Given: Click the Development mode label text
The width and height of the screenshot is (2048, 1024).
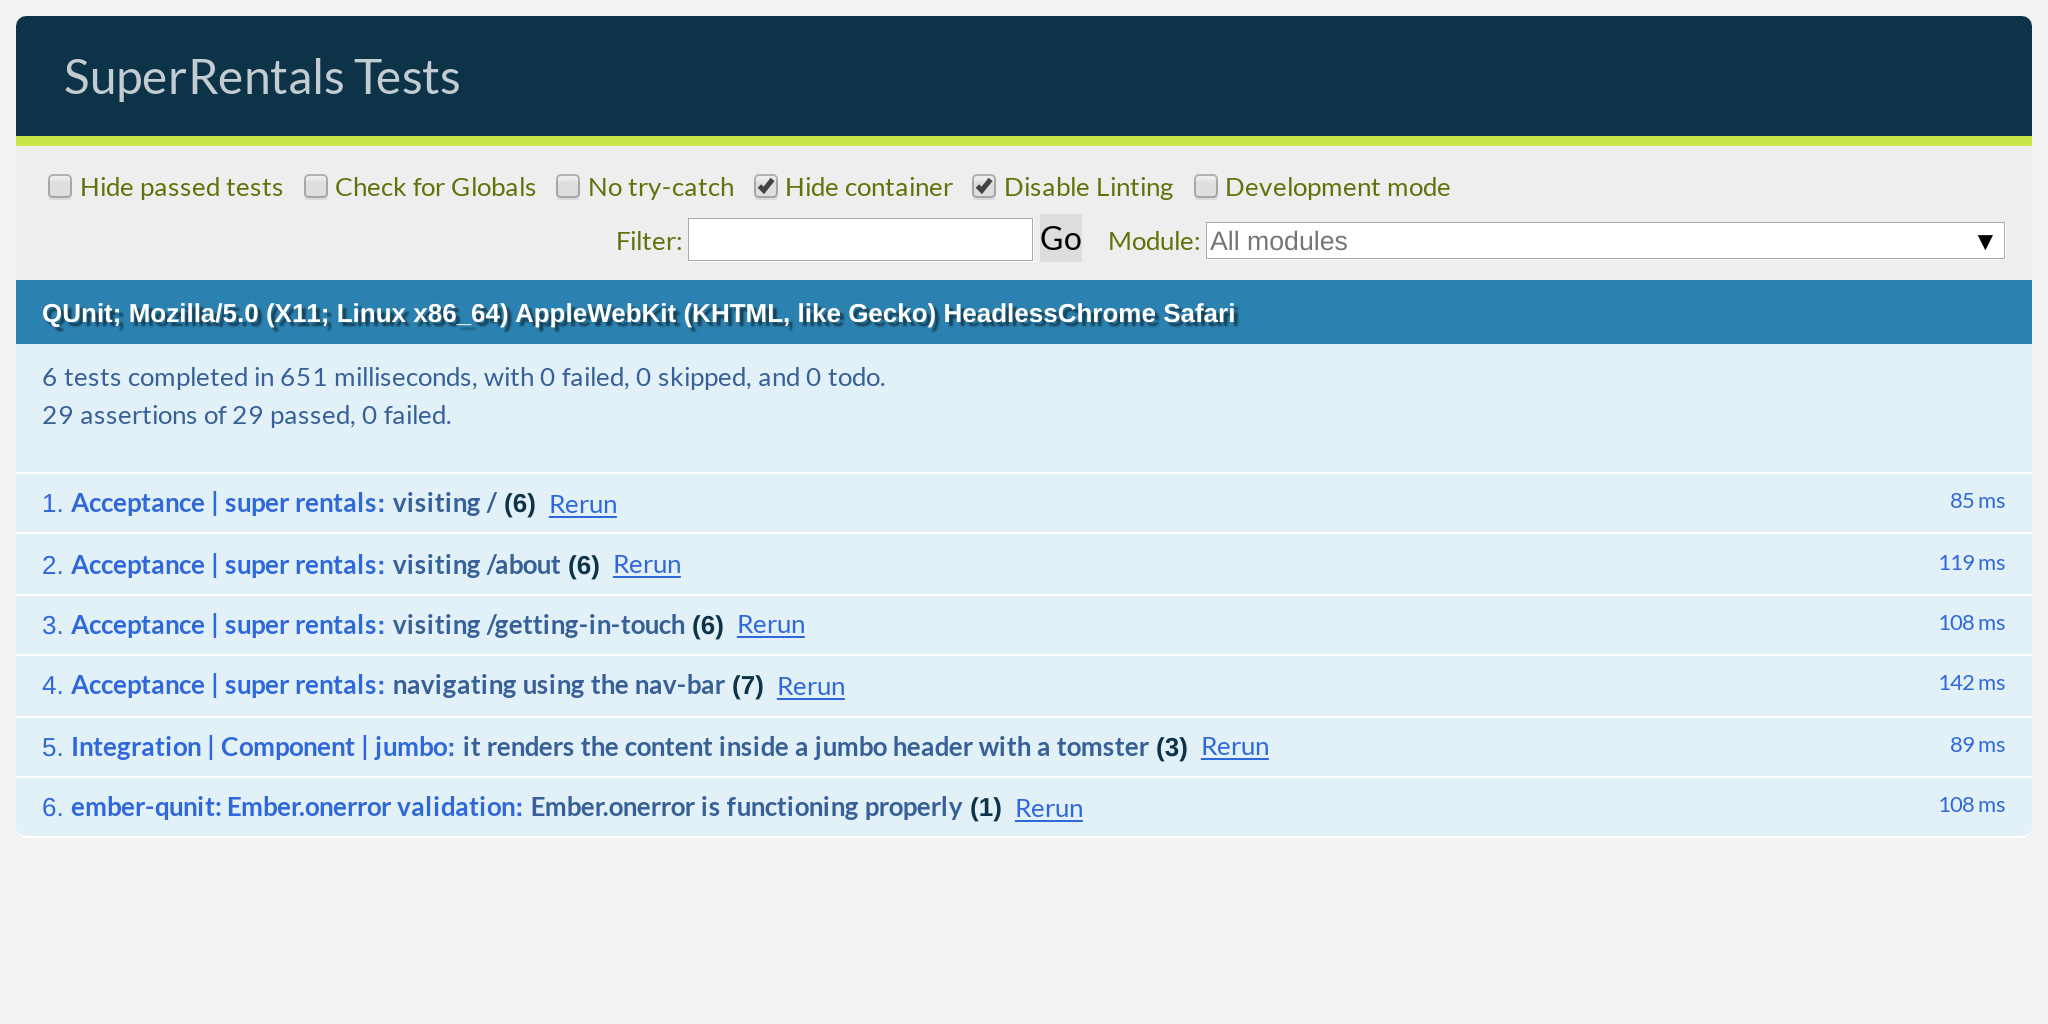Looking at the screenshot, I should point(1337,187).
